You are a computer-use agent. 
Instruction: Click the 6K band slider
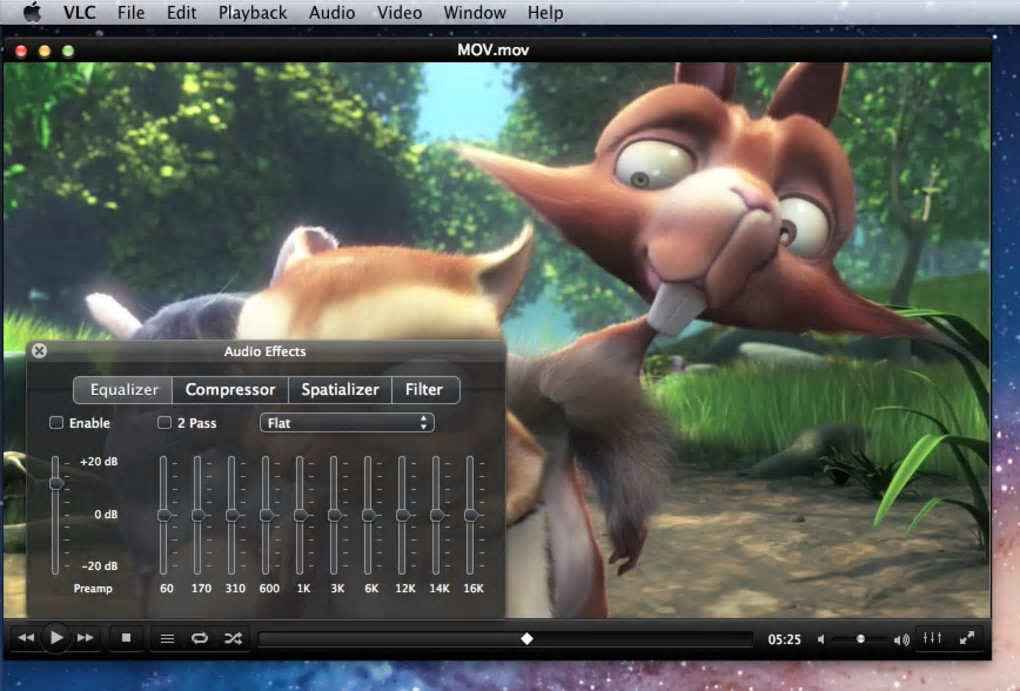368,515
